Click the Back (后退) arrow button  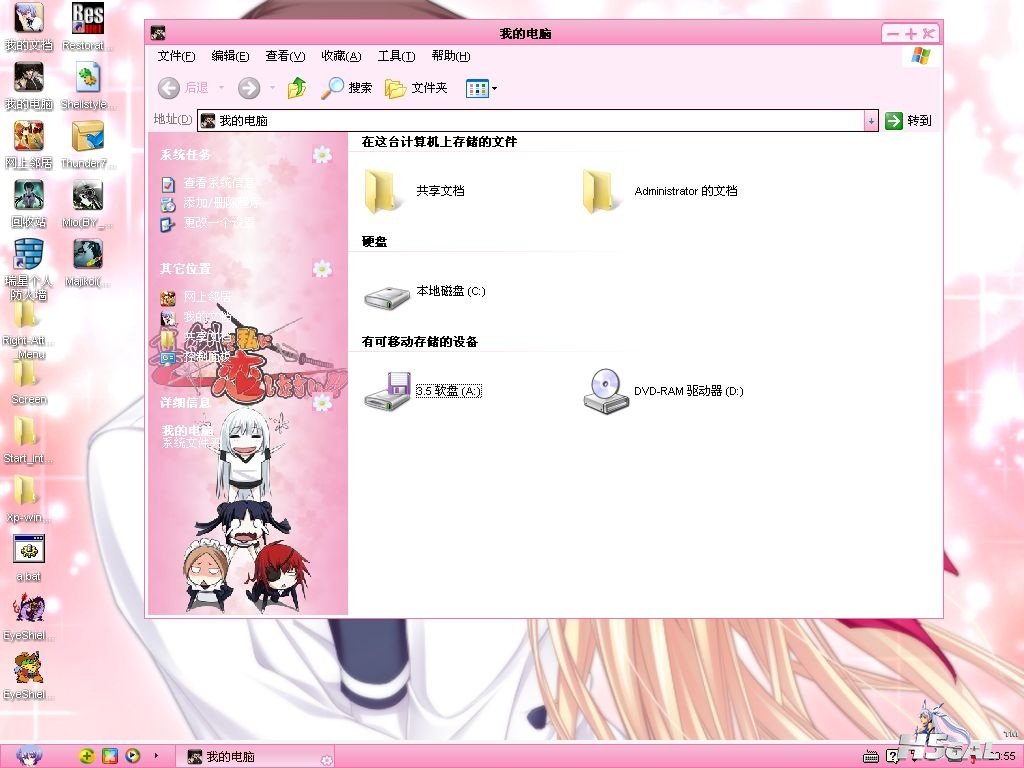point(184,88)
